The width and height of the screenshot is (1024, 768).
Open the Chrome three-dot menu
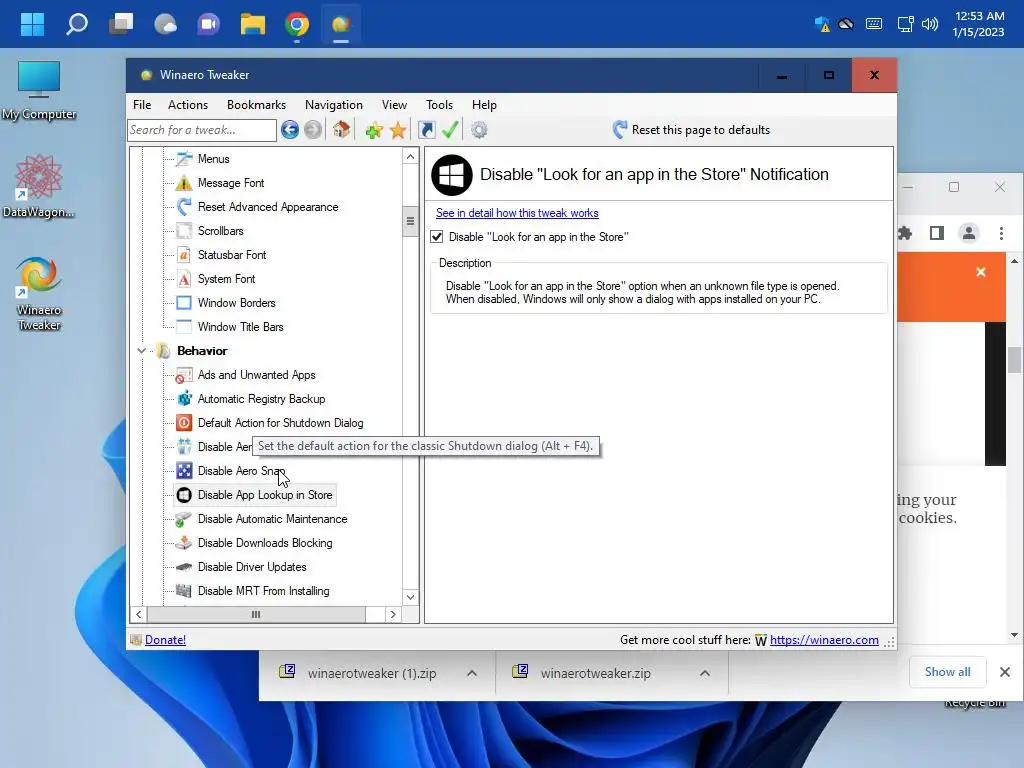(x=1001, y=233)
